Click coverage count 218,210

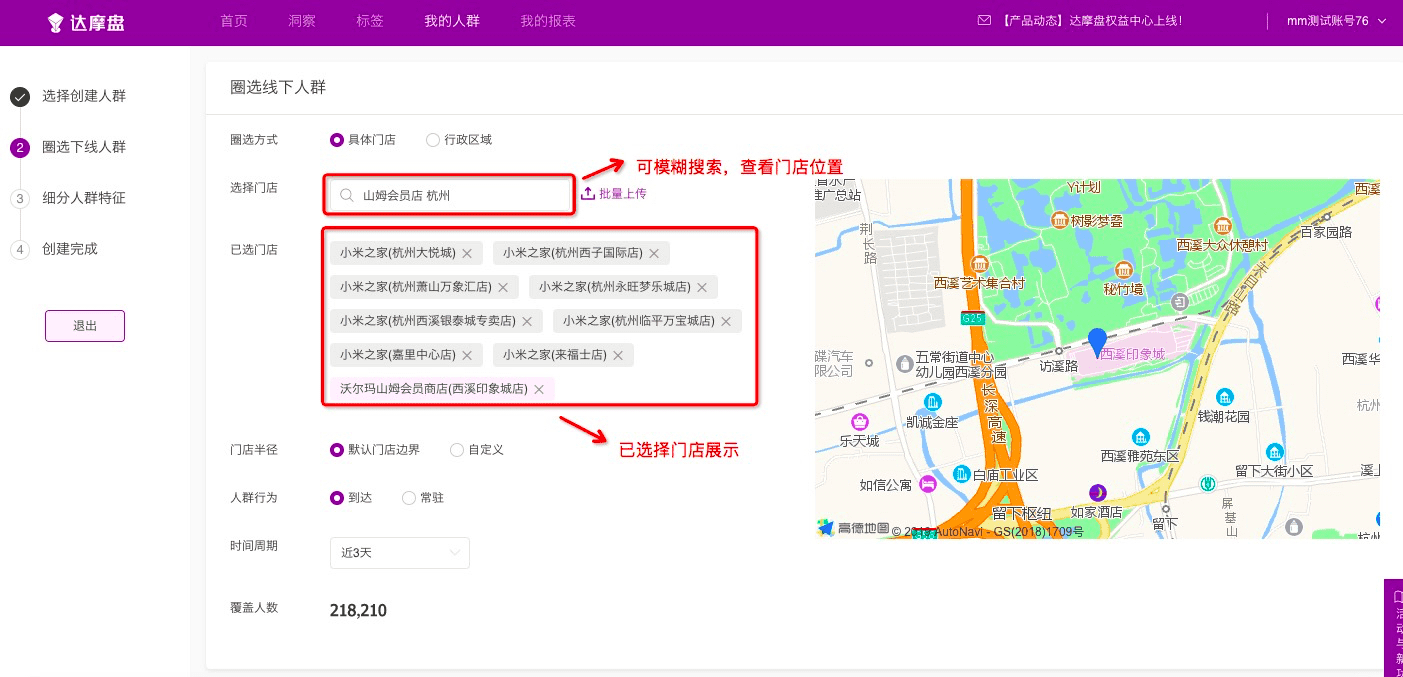coord(358,610)
